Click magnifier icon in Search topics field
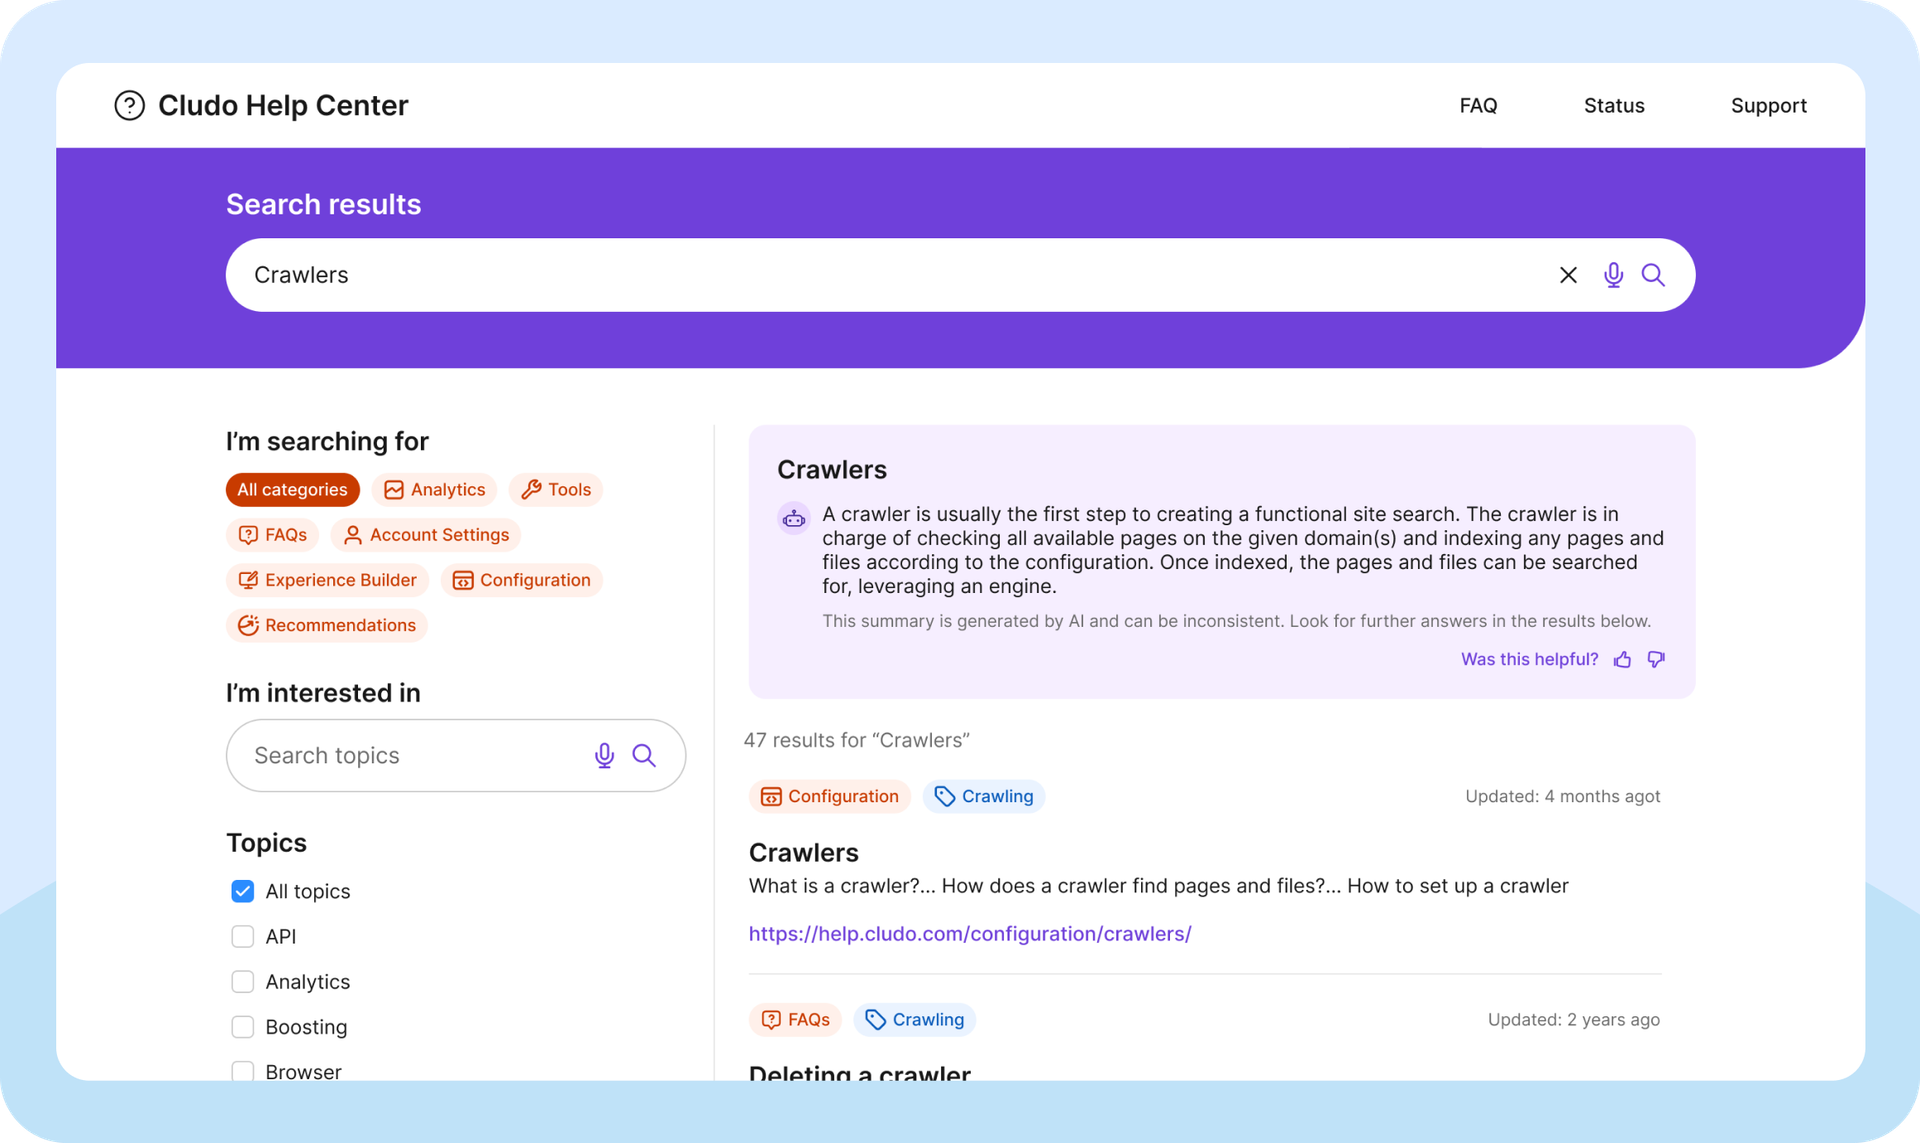Screen dimensions: 1920x1143 click(644, 755)
